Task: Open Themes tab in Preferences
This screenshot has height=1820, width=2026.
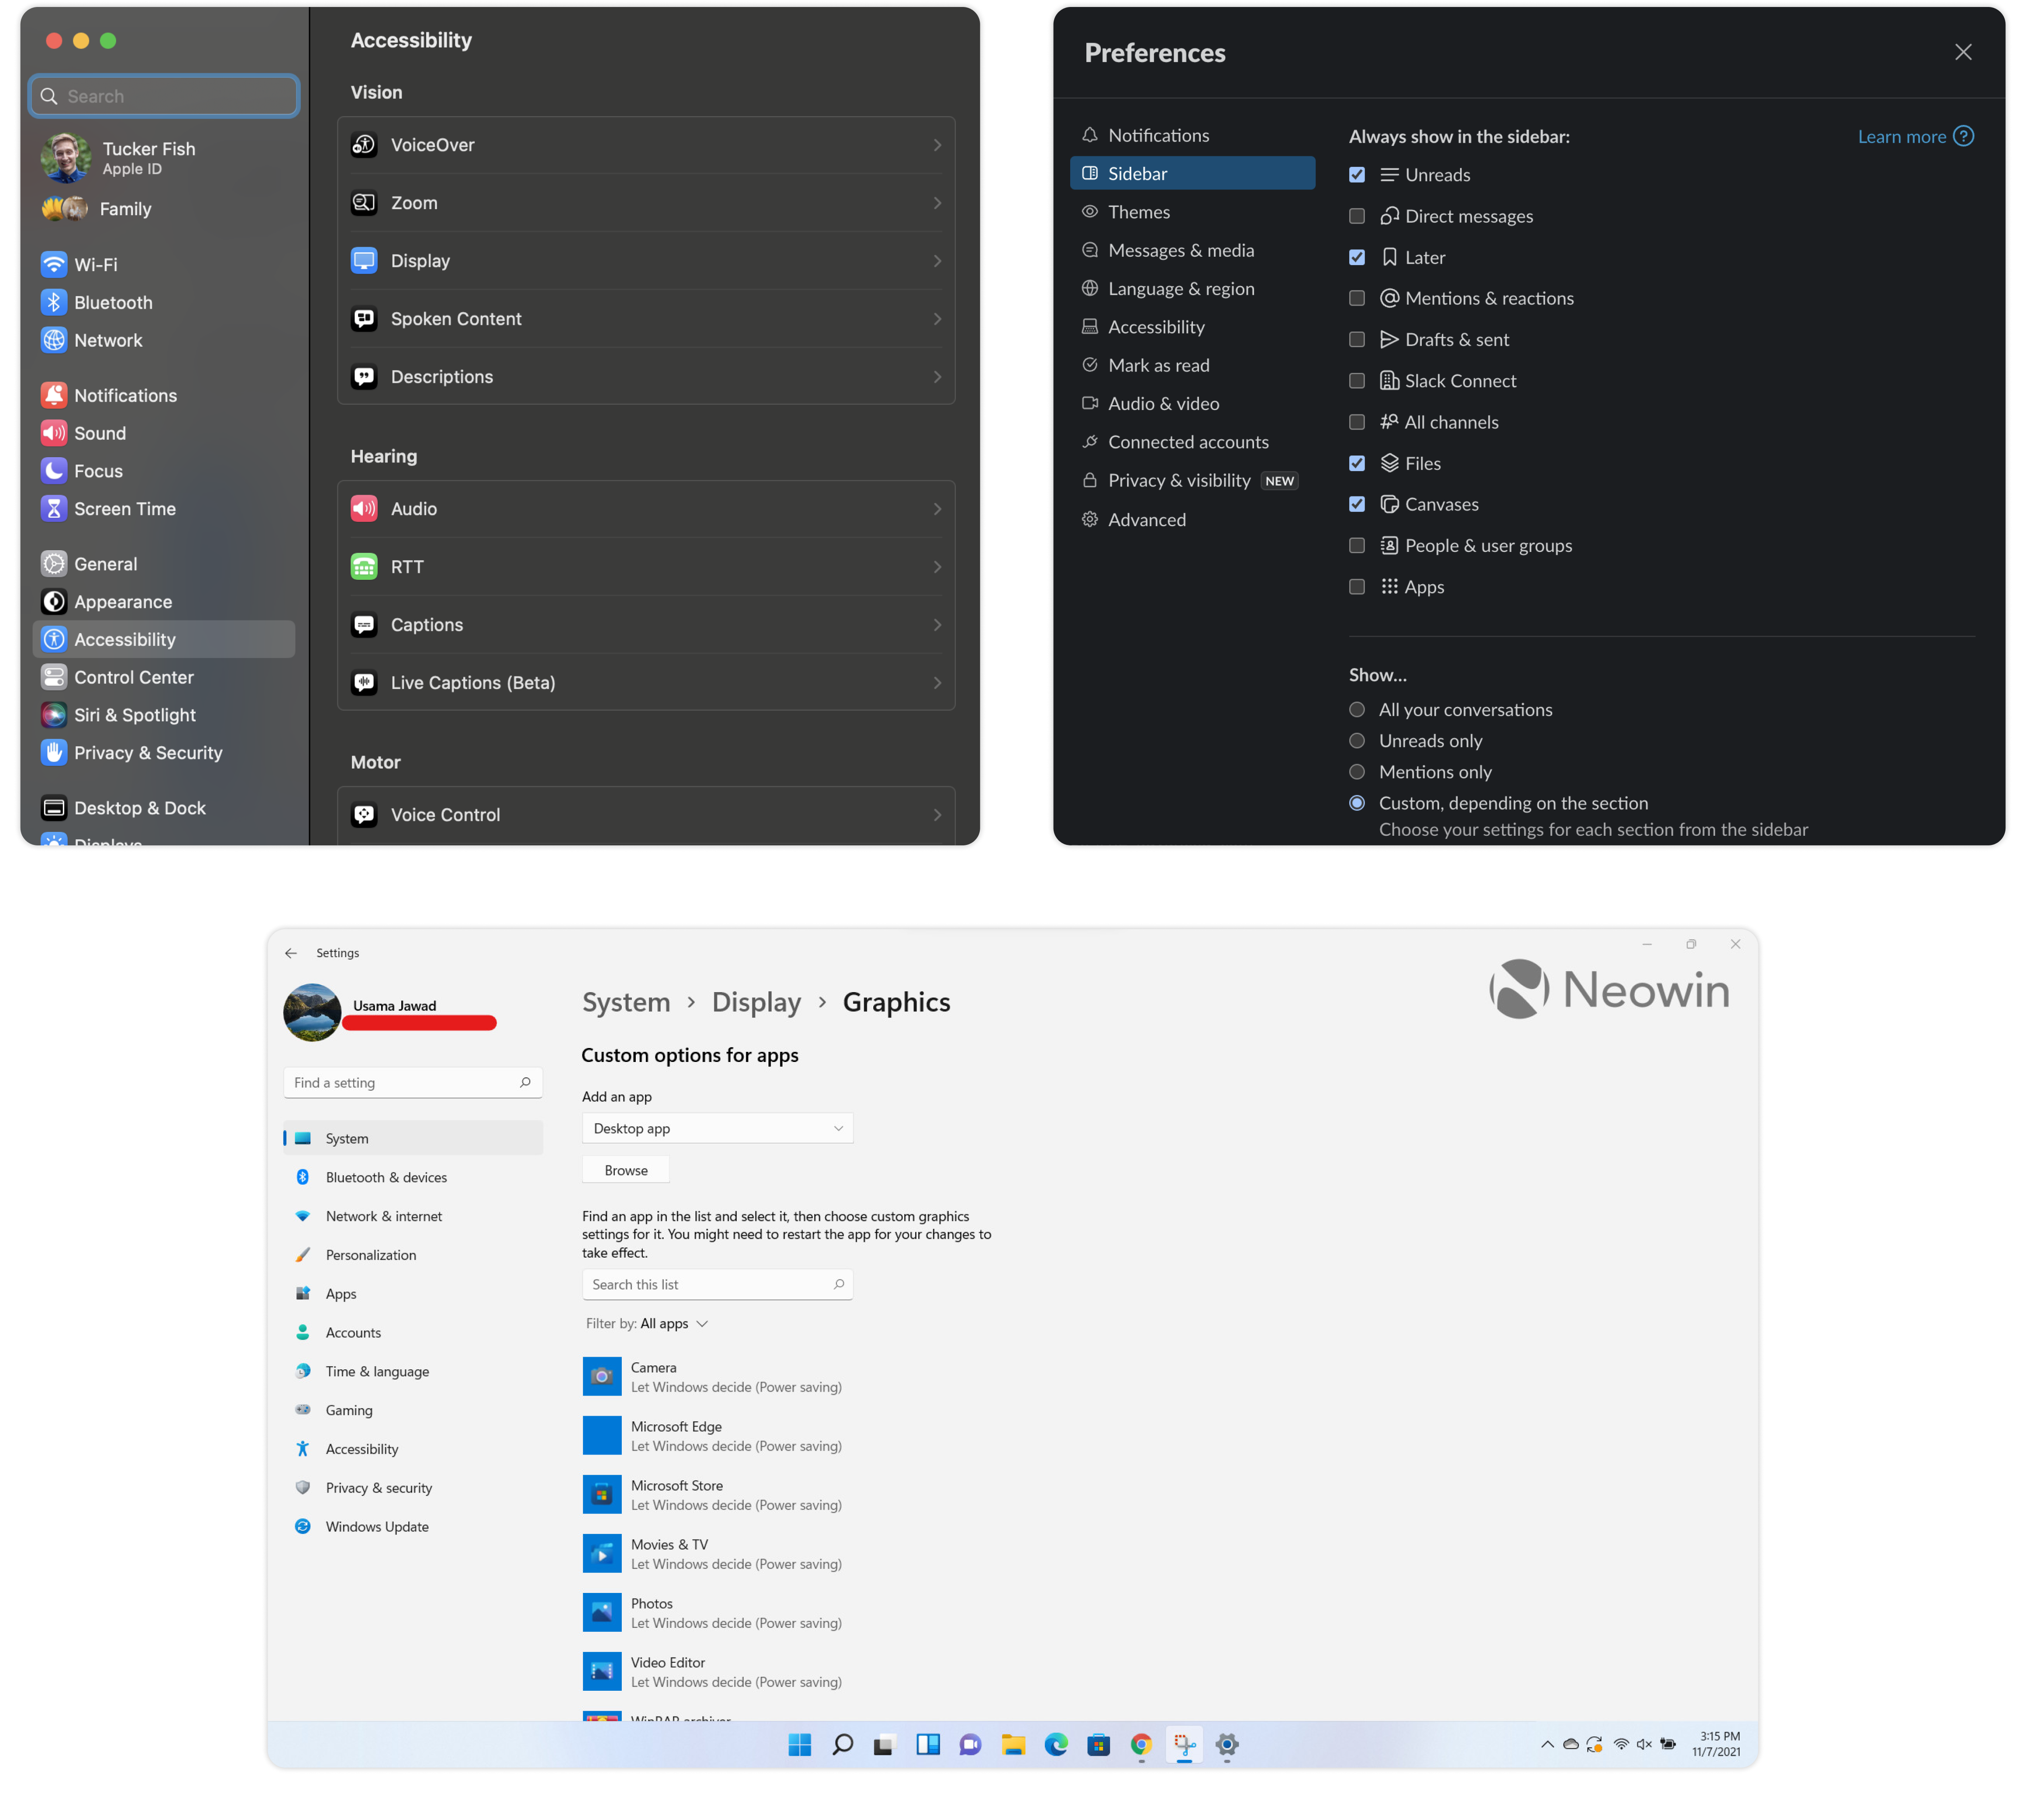Action: click(x=1192, y=212)
